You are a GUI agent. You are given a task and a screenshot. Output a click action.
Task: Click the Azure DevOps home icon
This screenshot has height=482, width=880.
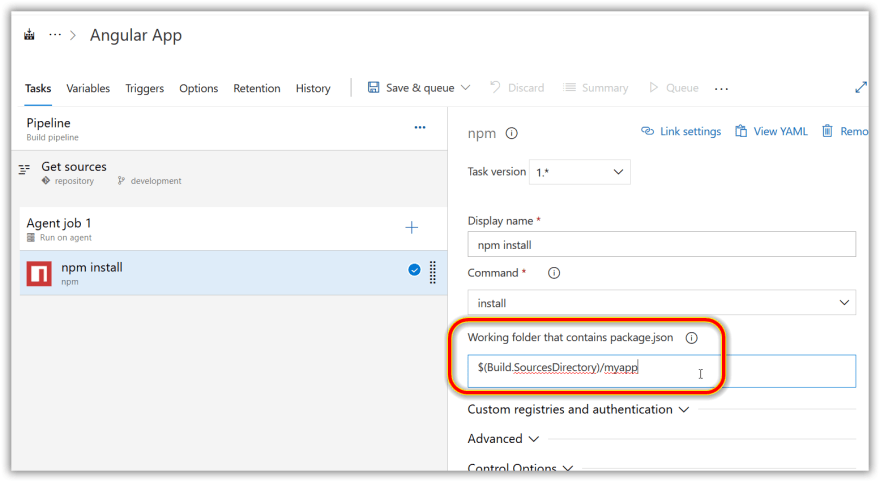tap(29, 35)
